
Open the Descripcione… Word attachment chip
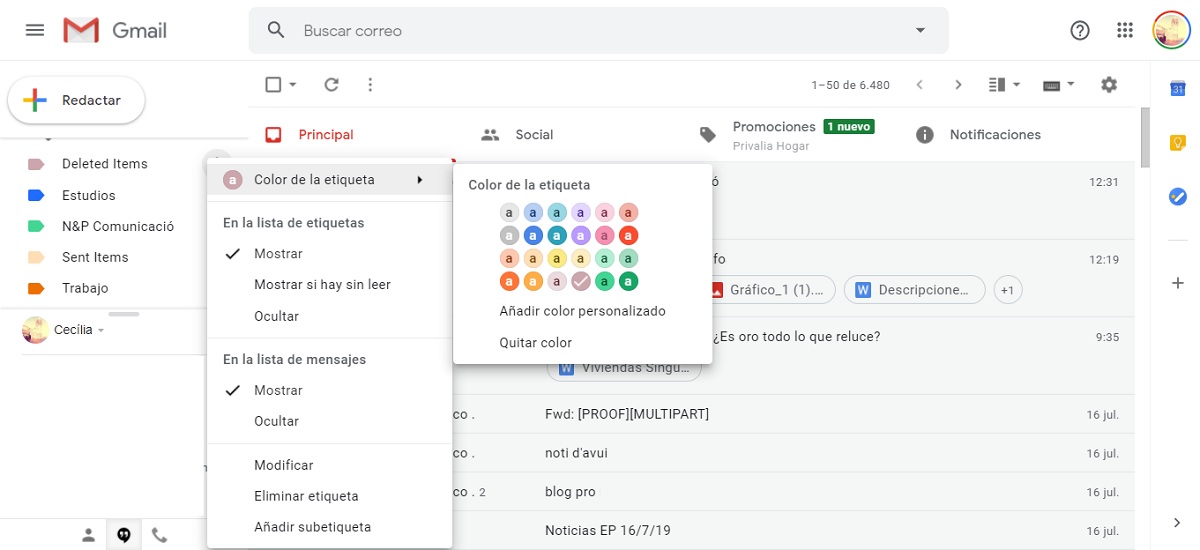[x=915, y=290]
